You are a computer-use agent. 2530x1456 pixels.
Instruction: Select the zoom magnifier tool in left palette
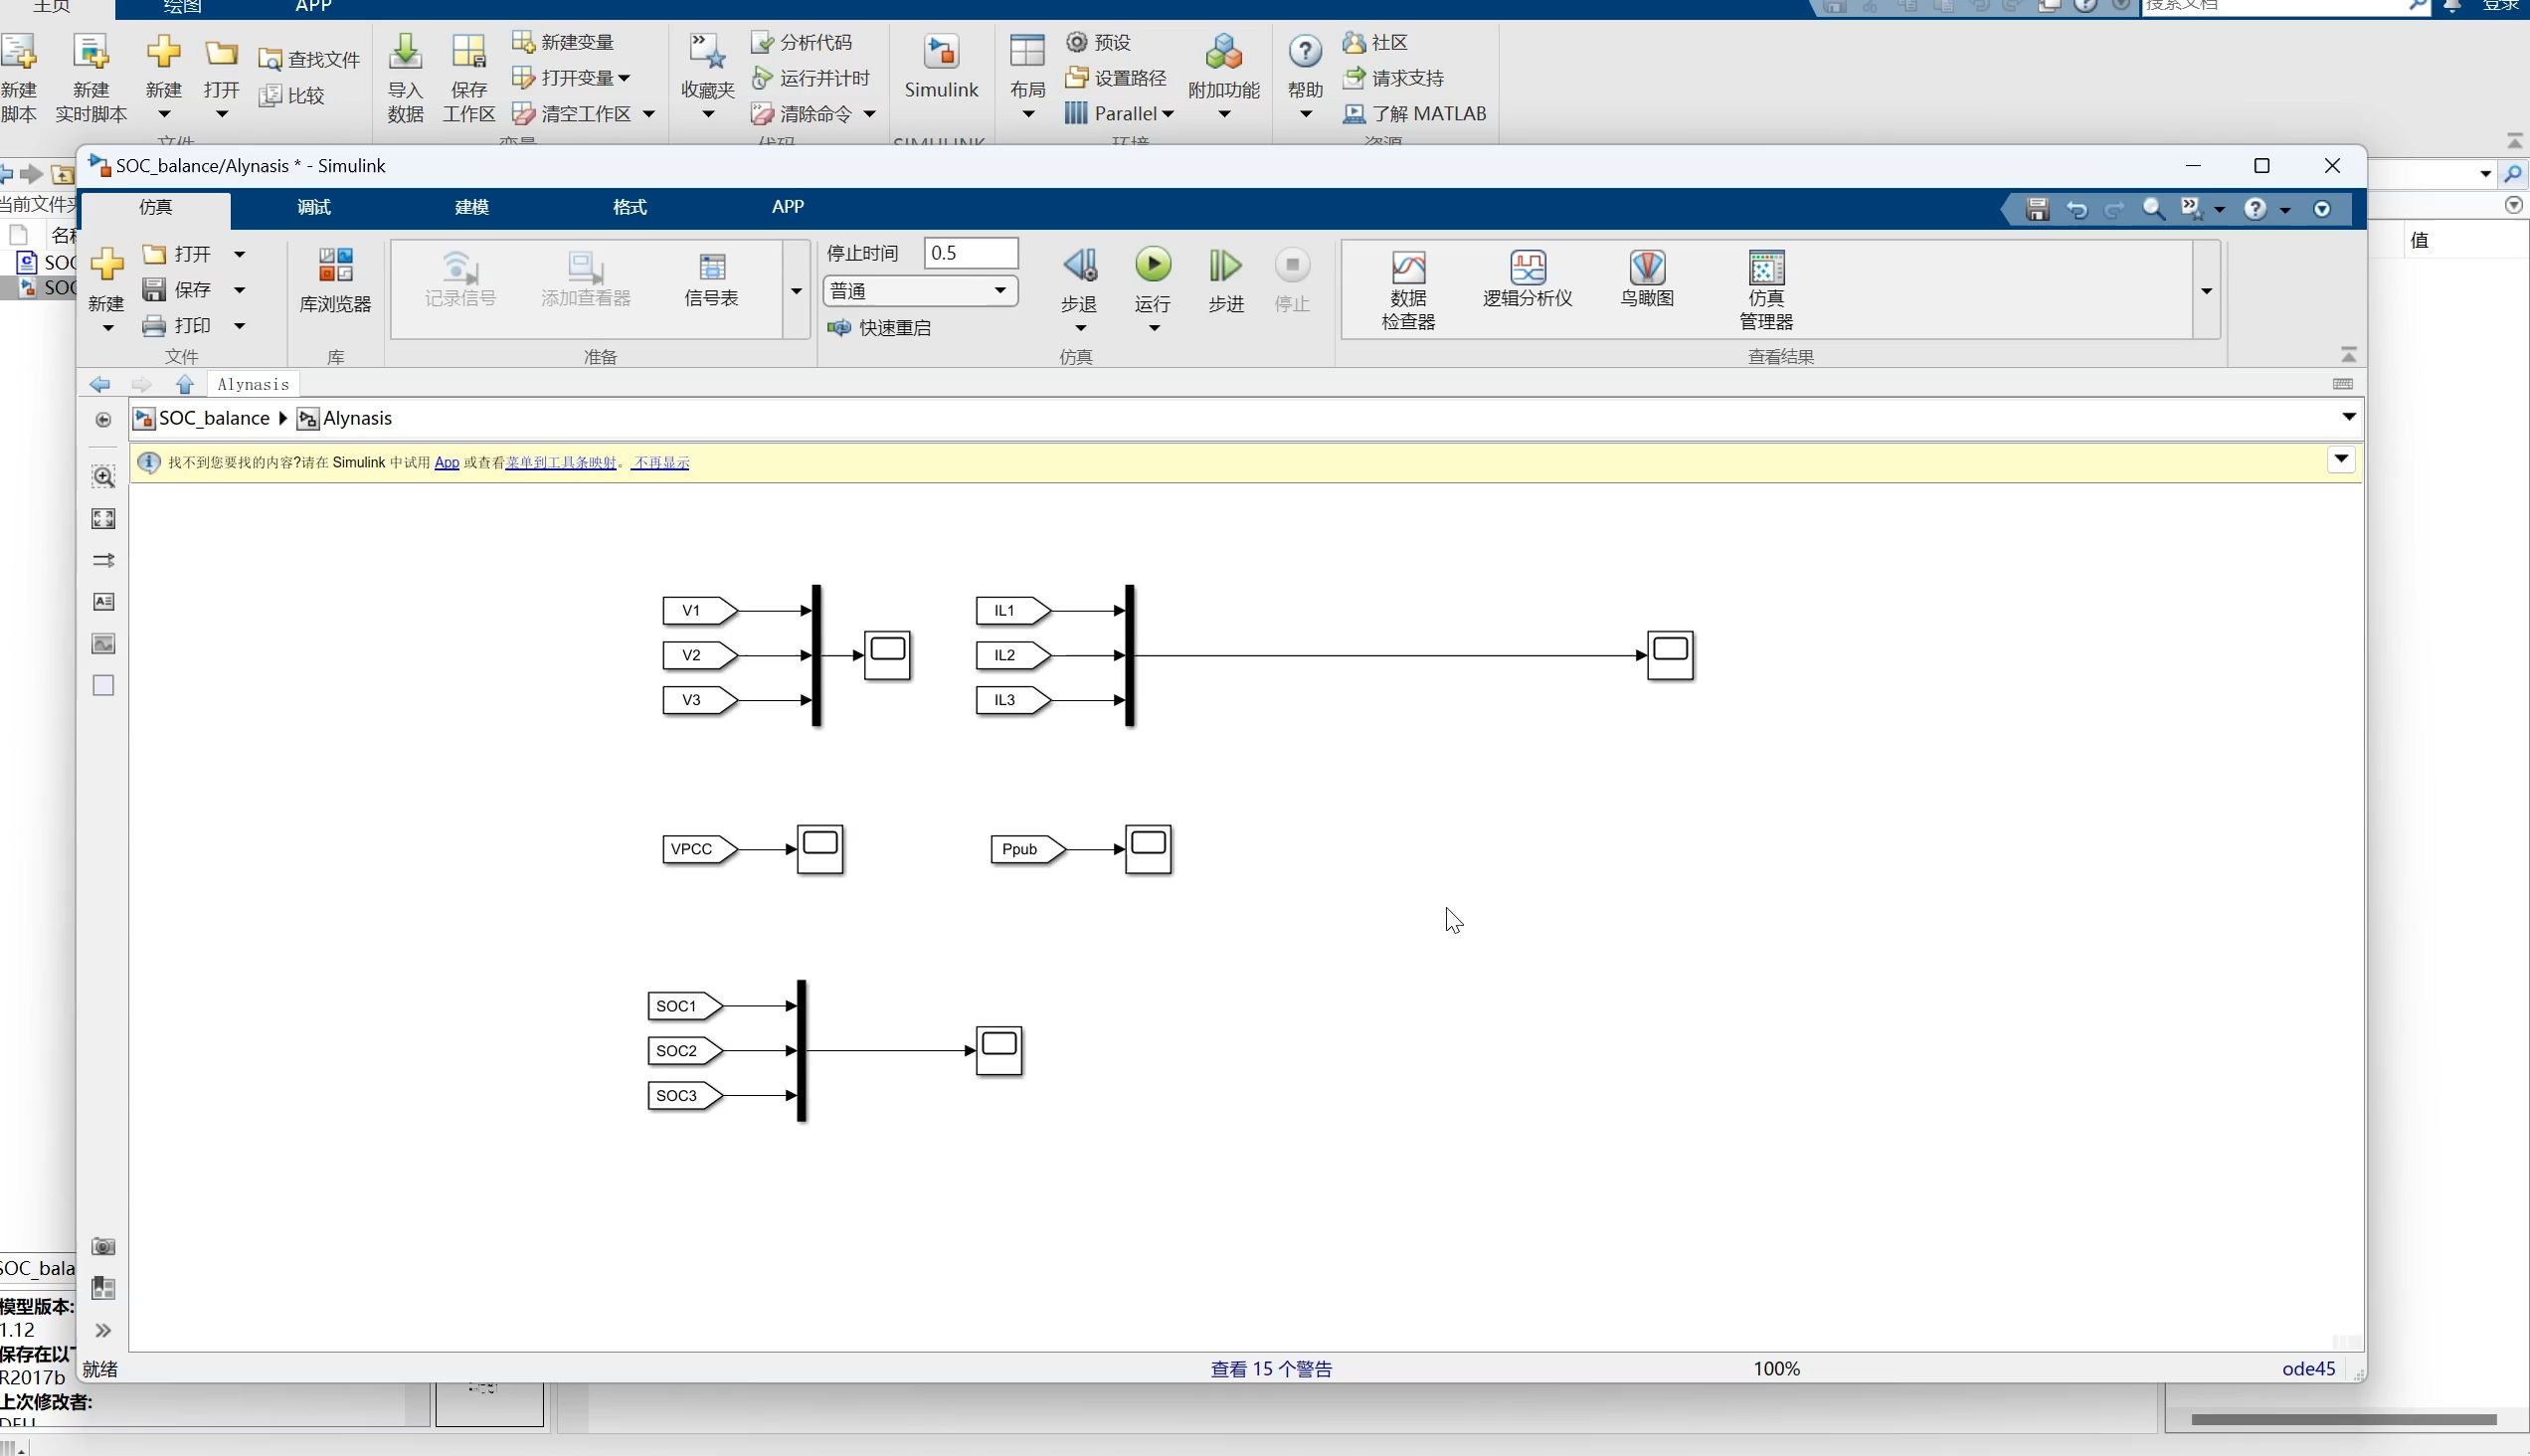tap(102, 477)
